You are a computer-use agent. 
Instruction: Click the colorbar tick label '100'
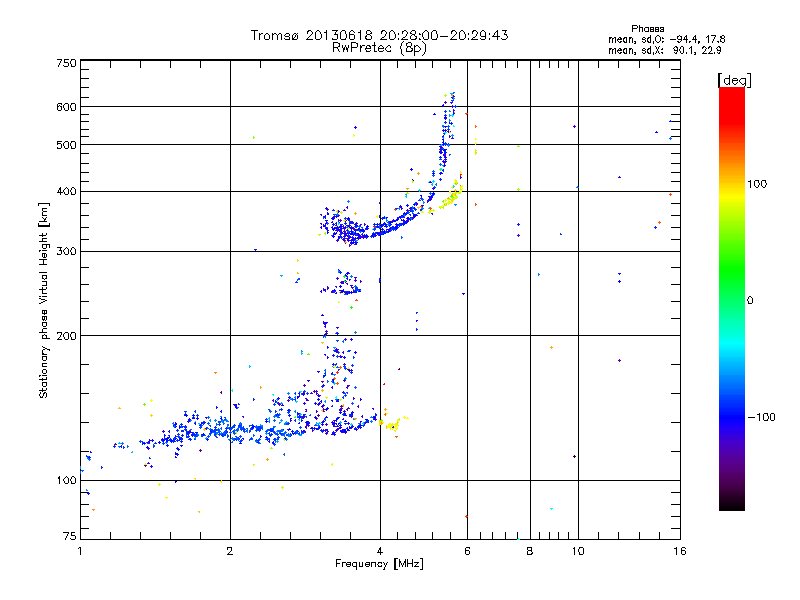(x=757, y=184)
